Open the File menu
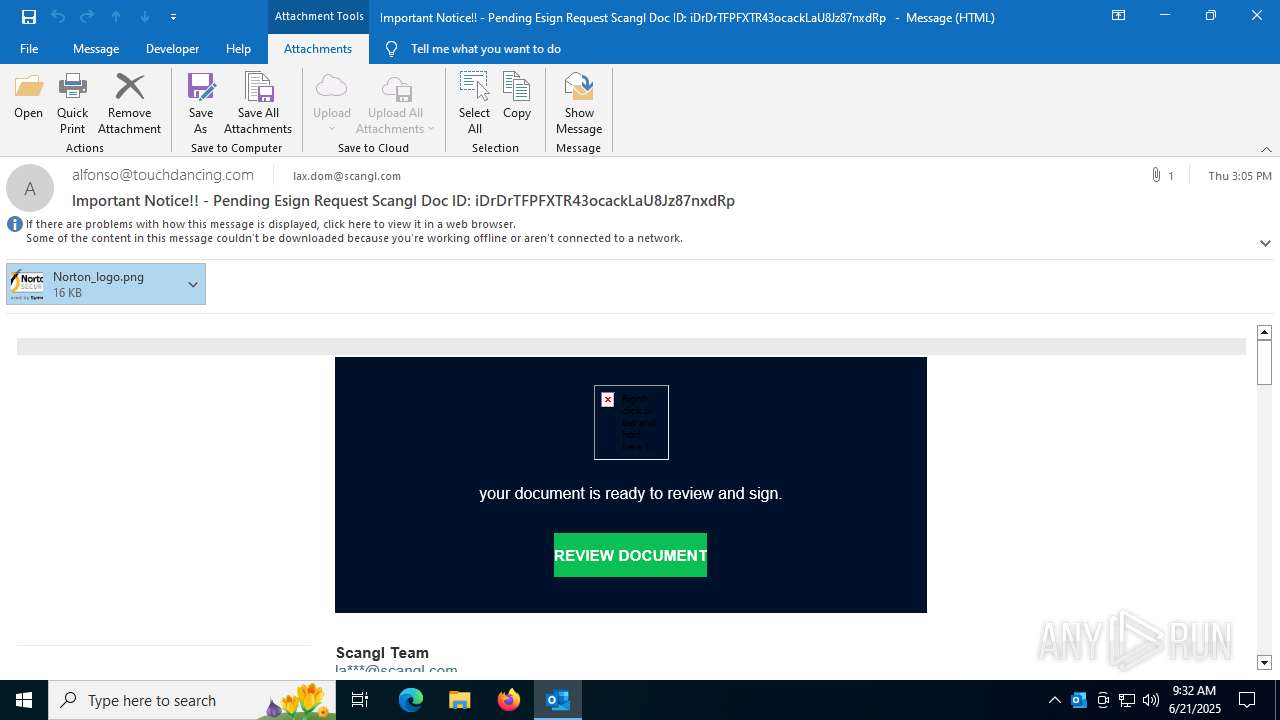The height and width of the screenshot is (720, 1280). point(29,49)
